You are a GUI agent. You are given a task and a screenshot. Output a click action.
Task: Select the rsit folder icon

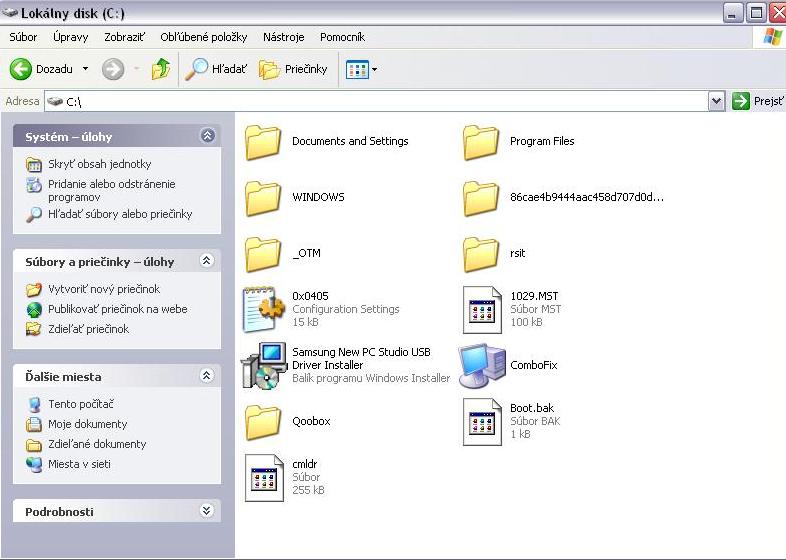(481, 254)
